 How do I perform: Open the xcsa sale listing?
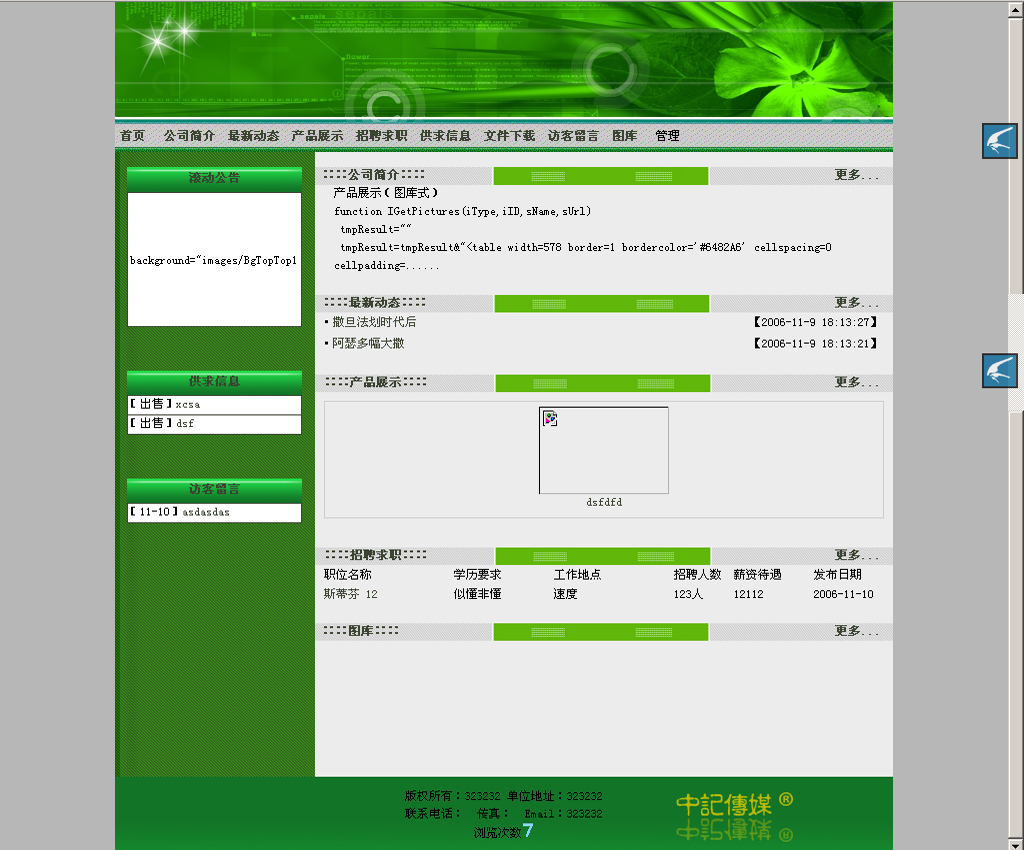(187, 405)
